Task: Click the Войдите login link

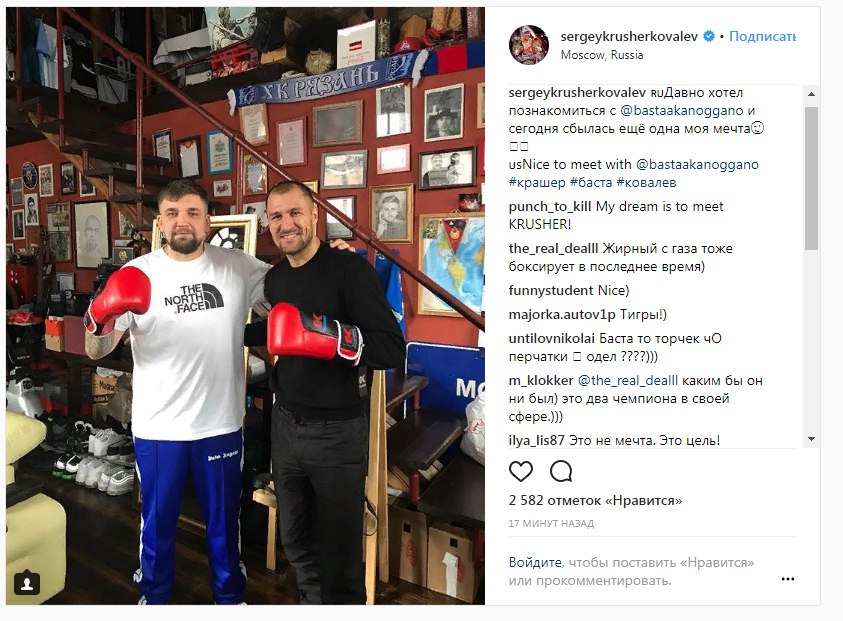Action: [535, 562]
